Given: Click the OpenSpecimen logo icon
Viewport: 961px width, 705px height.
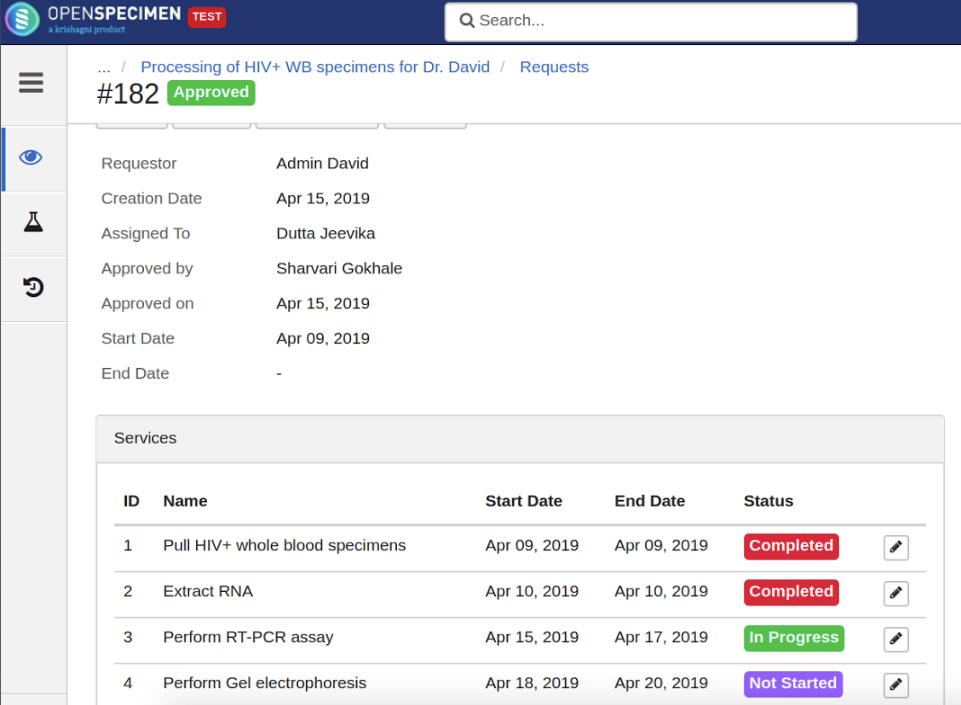Looking at the screenshot, I should [22, 19].
